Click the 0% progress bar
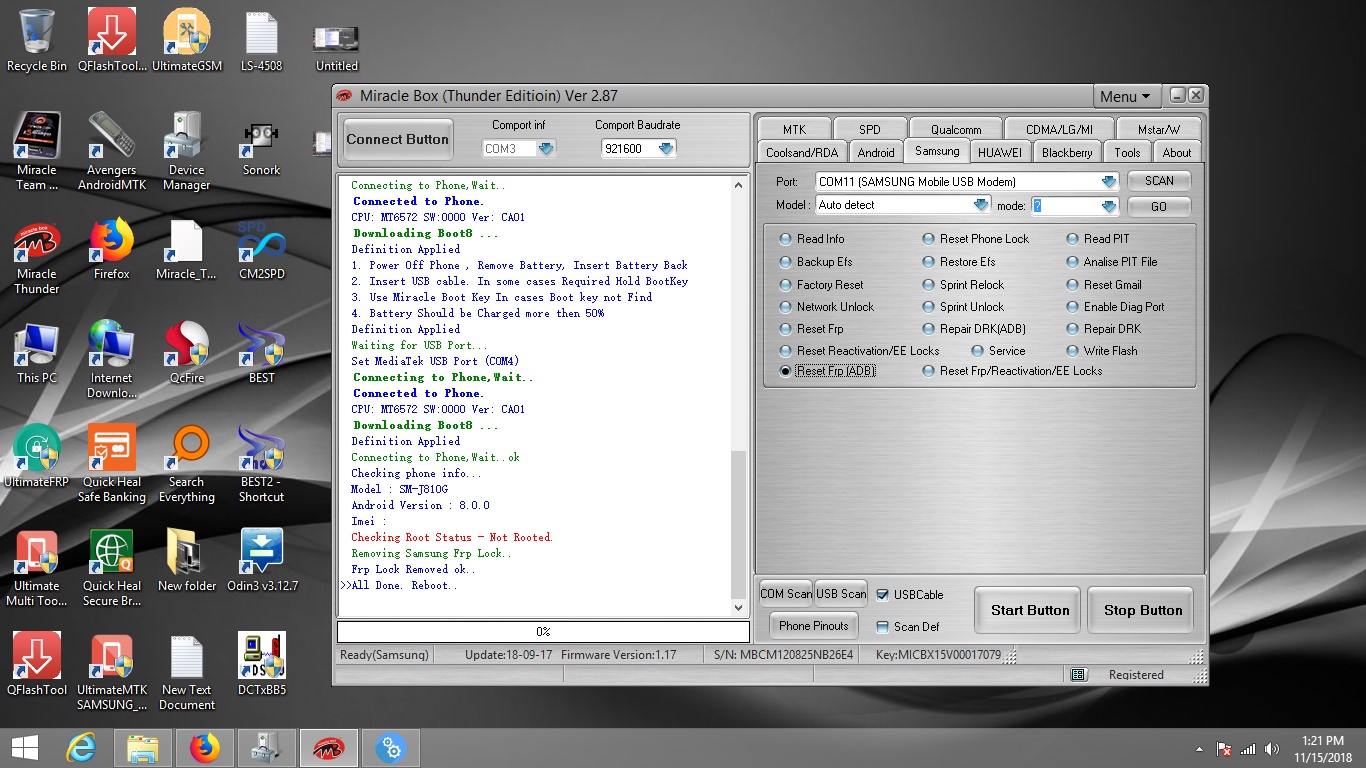The image size is (1366, 768). tap(543, 632)
